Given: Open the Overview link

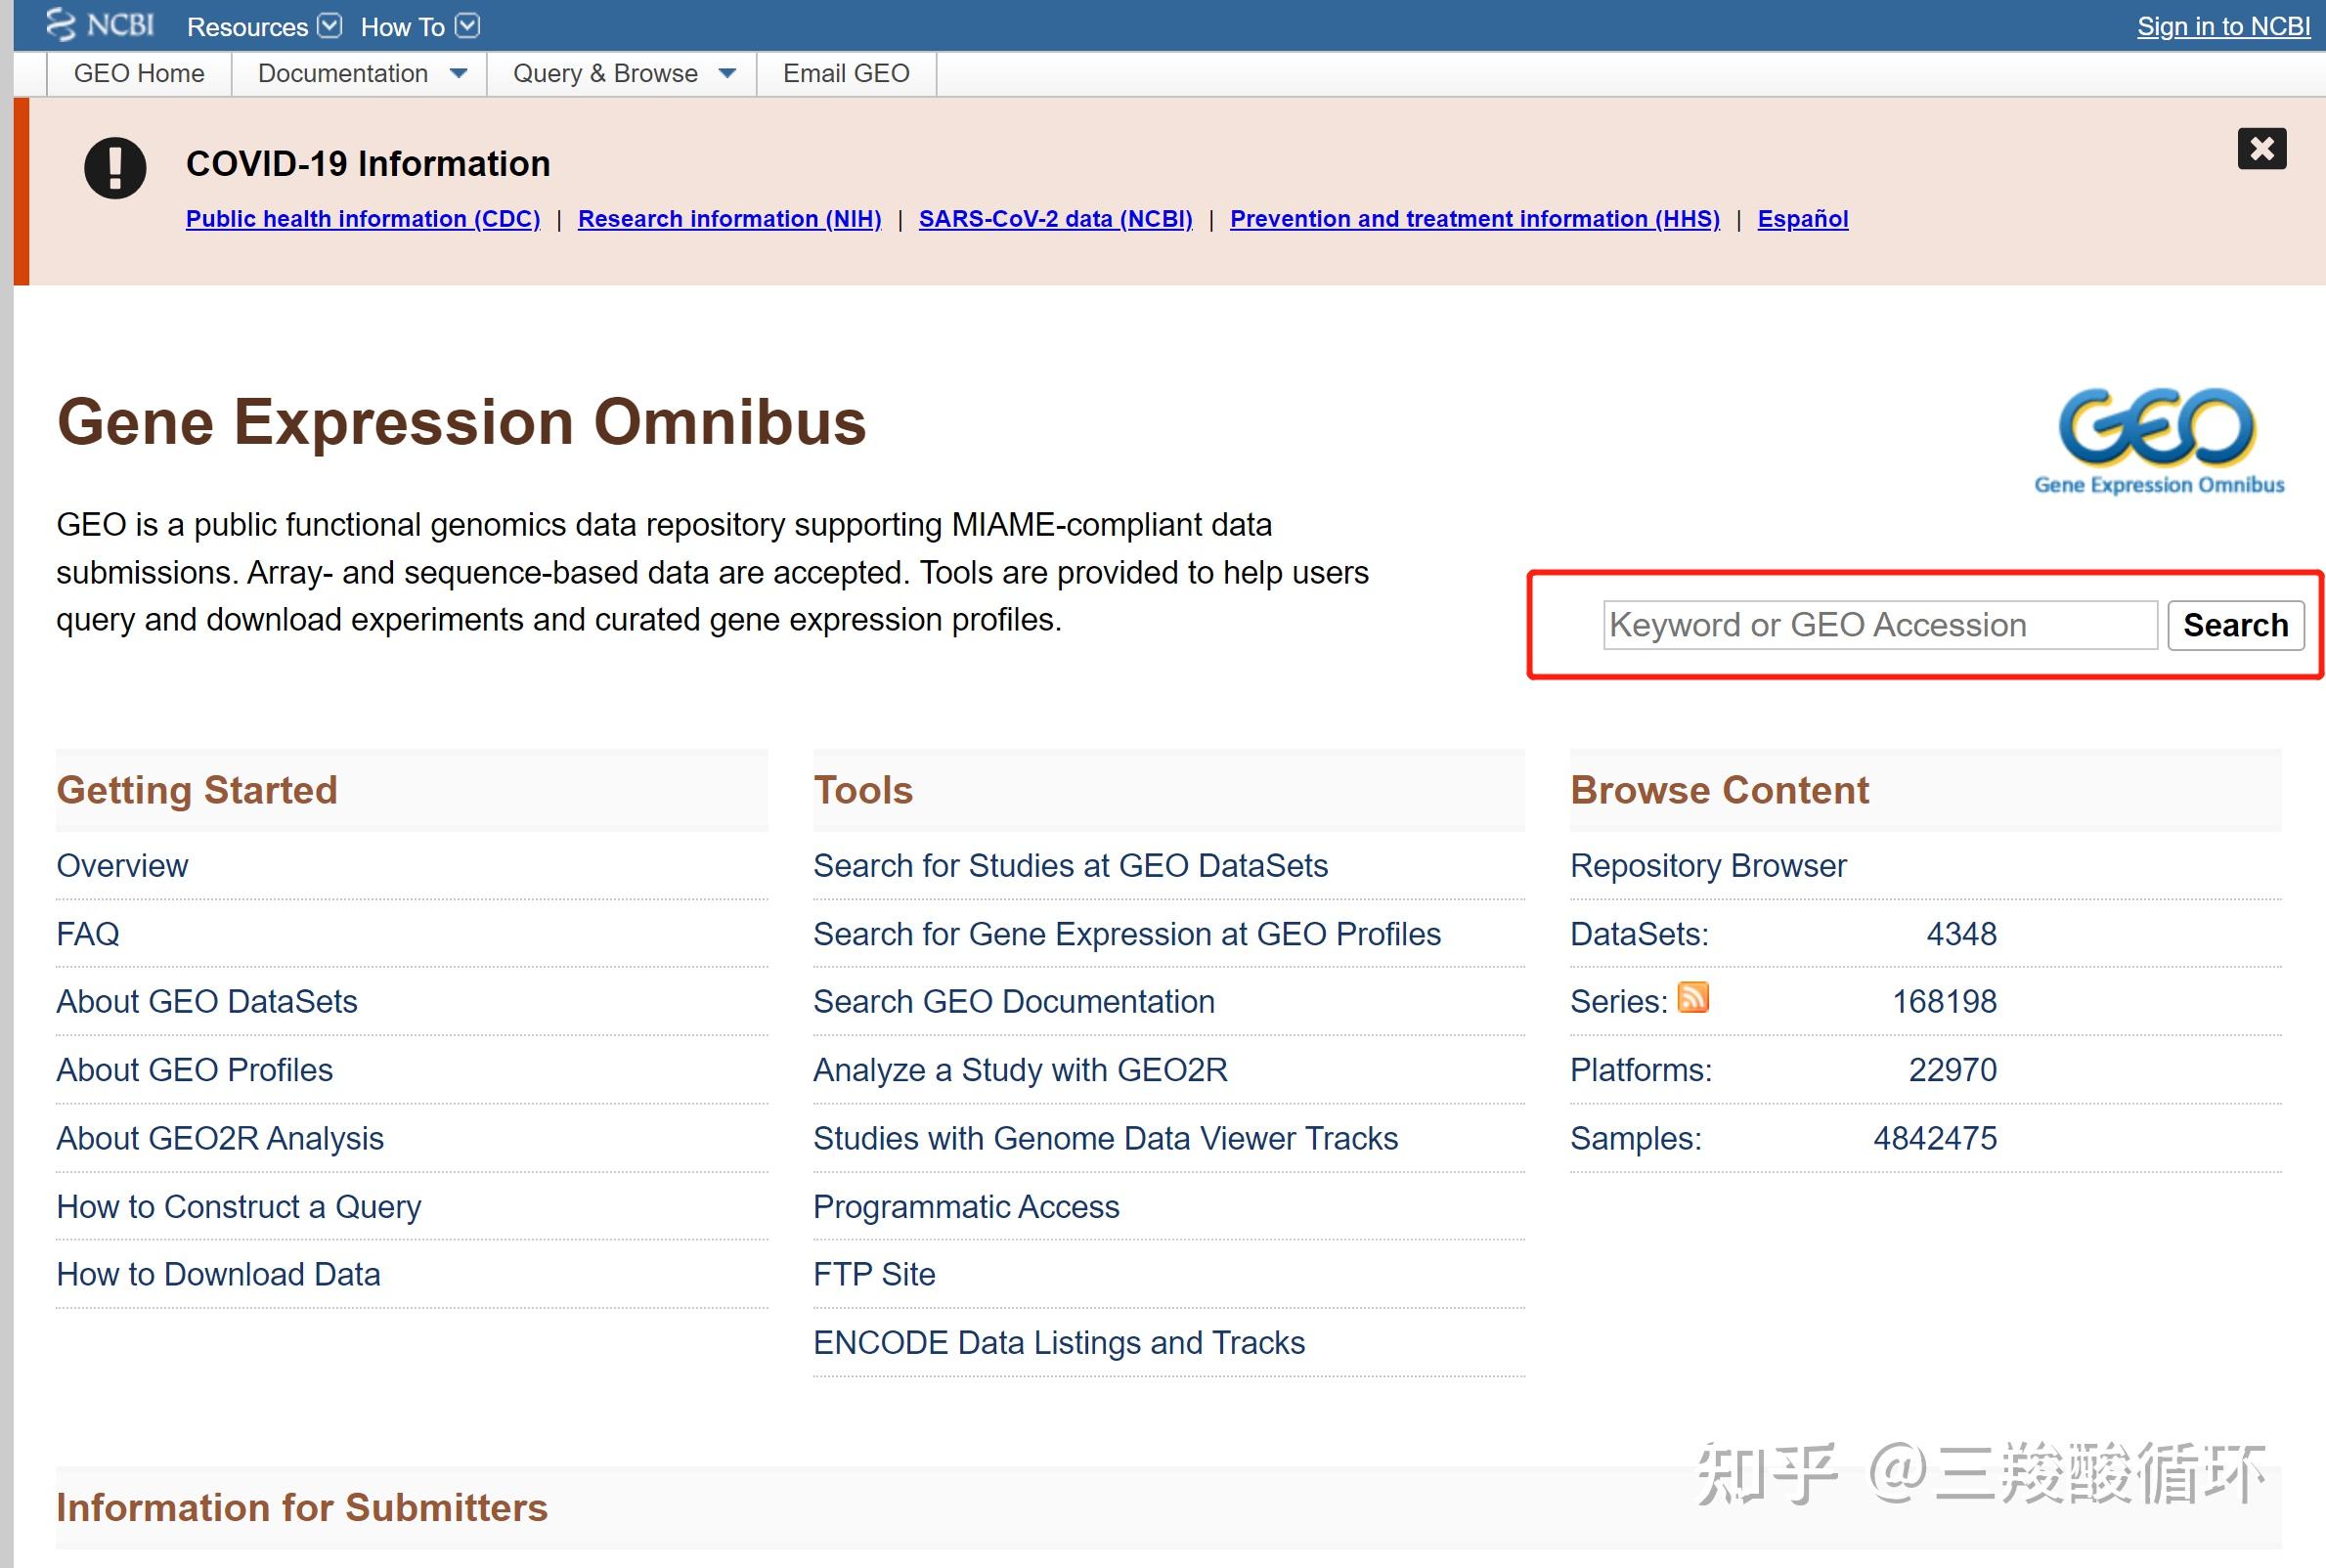Looking at the screenshot, I should pos(122,866).
